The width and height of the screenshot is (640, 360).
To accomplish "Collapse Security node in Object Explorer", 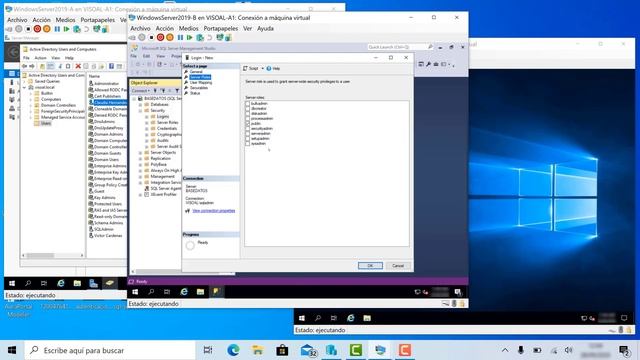I will [140, 111].
